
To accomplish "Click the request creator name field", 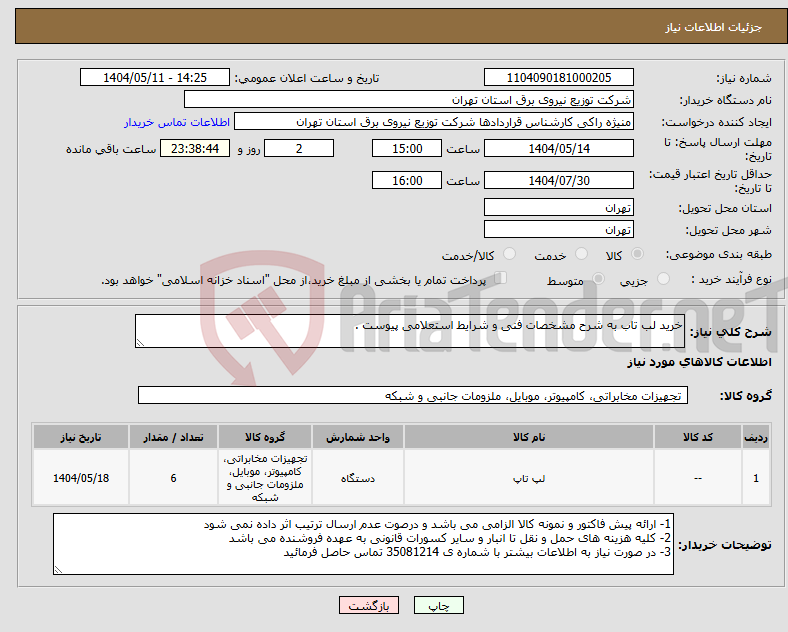I will 434,122.
